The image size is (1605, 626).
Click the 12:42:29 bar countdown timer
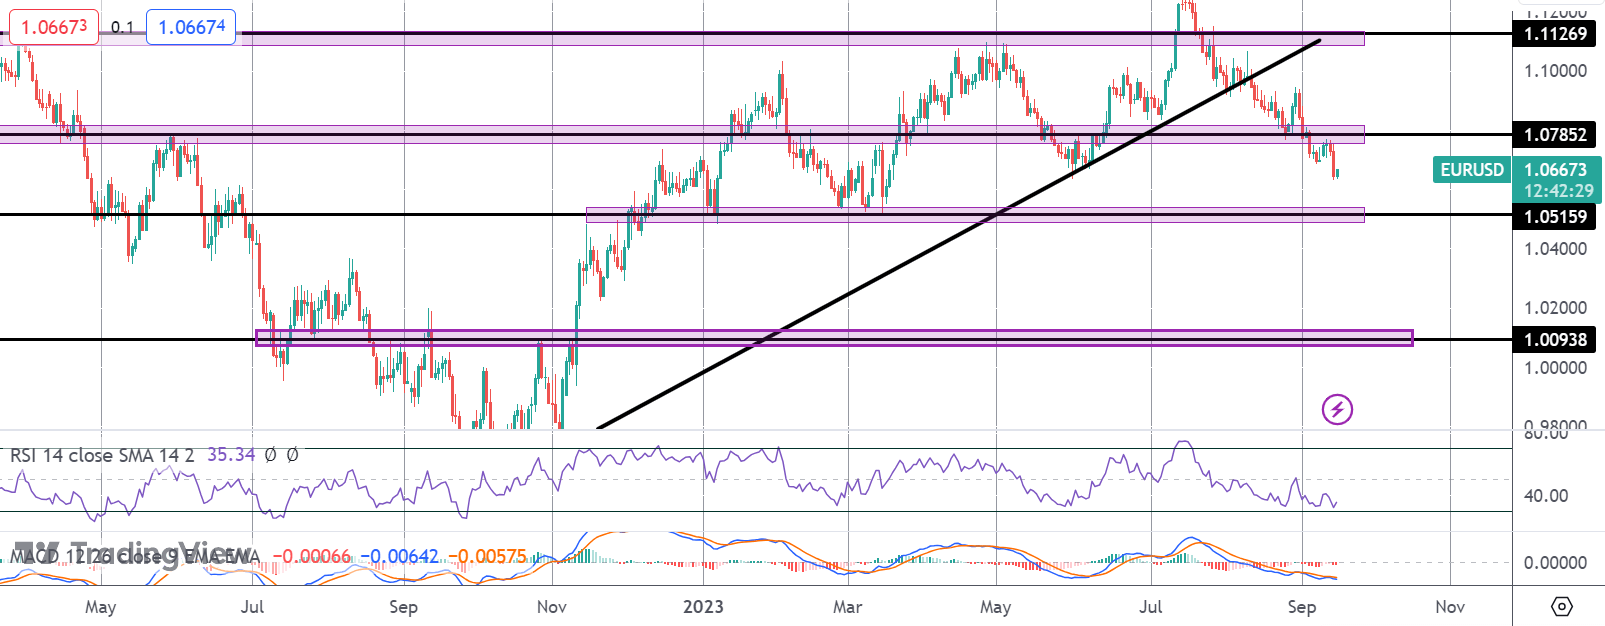coord(1558,191)
